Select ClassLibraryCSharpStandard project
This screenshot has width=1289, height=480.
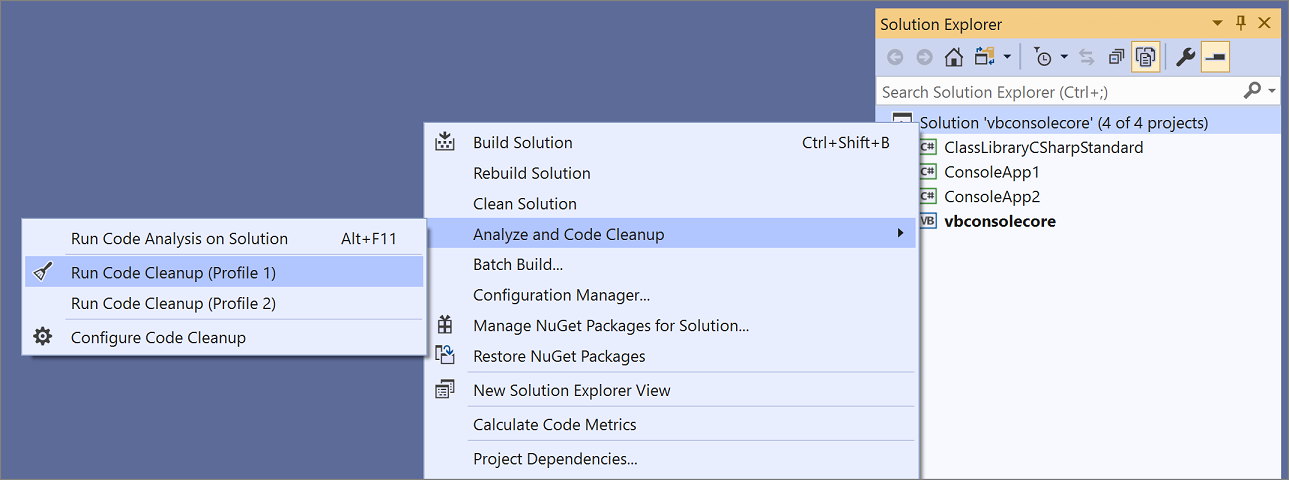tap(1043, 147)
